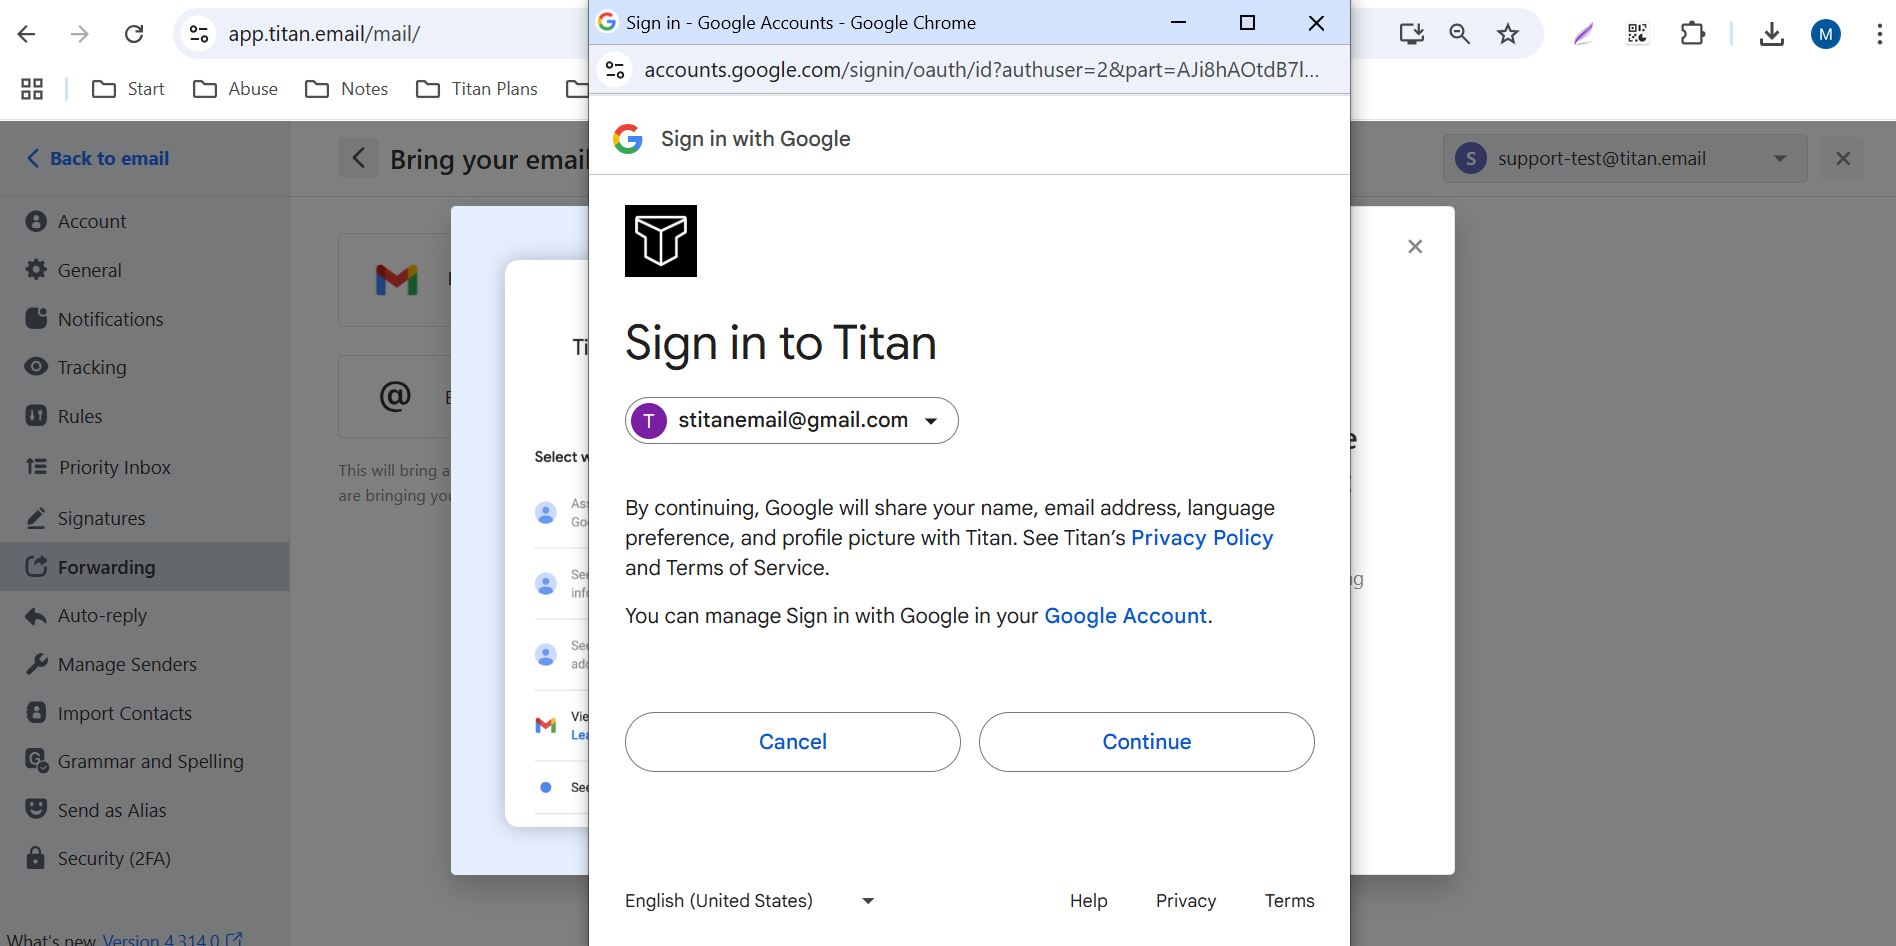
Task: Open the Titan Plans bookmark folder
Action: pyautogui.click(x=476, y=89)
